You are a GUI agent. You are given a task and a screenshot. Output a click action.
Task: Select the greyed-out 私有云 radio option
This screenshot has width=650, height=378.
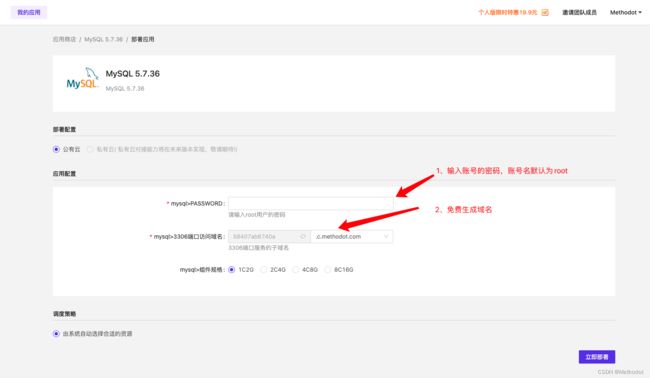90,149
